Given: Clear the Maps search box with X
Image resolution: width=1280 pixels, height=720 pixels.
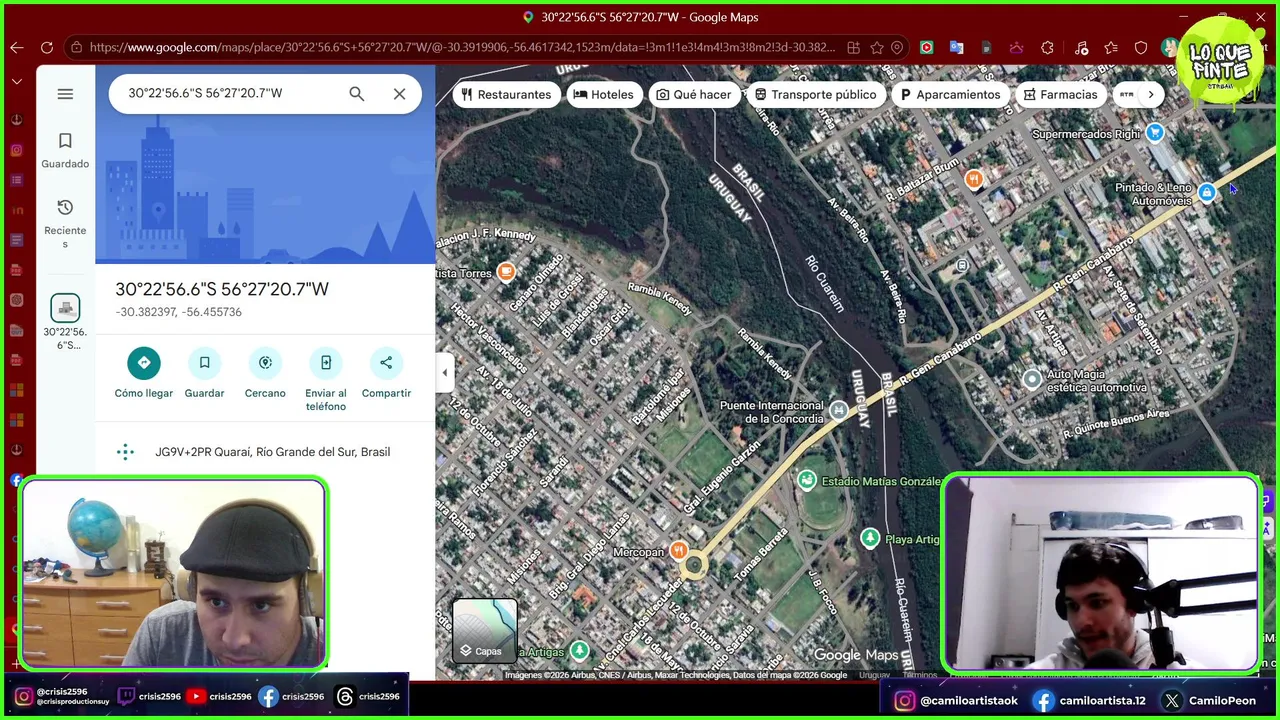Looking at the screenshot, I should coord(399,94).
